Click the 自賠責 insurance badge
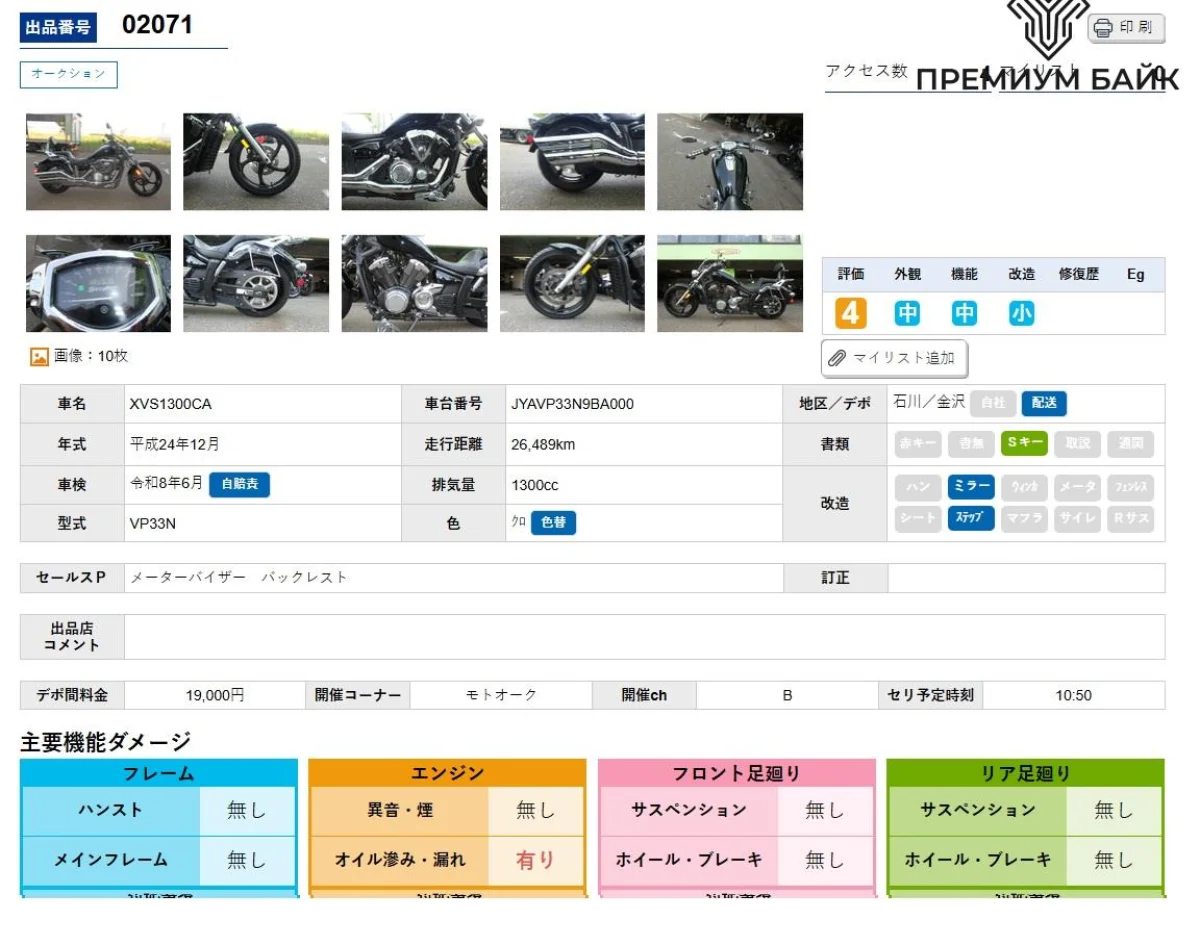The image size is (1200, 946). coord(239,484)
